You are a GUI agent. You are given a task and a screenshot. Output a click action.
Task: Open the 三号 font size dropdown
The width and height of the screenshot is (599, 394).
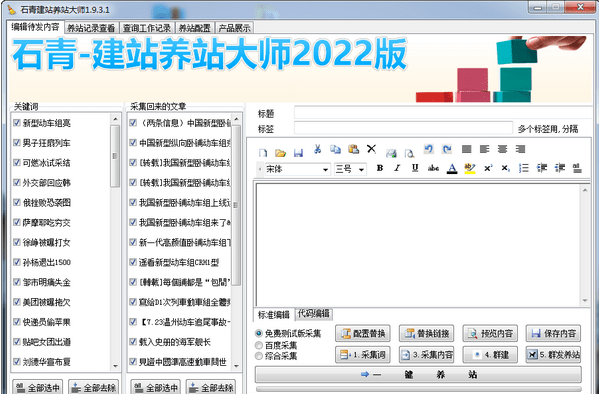(361, 169)
